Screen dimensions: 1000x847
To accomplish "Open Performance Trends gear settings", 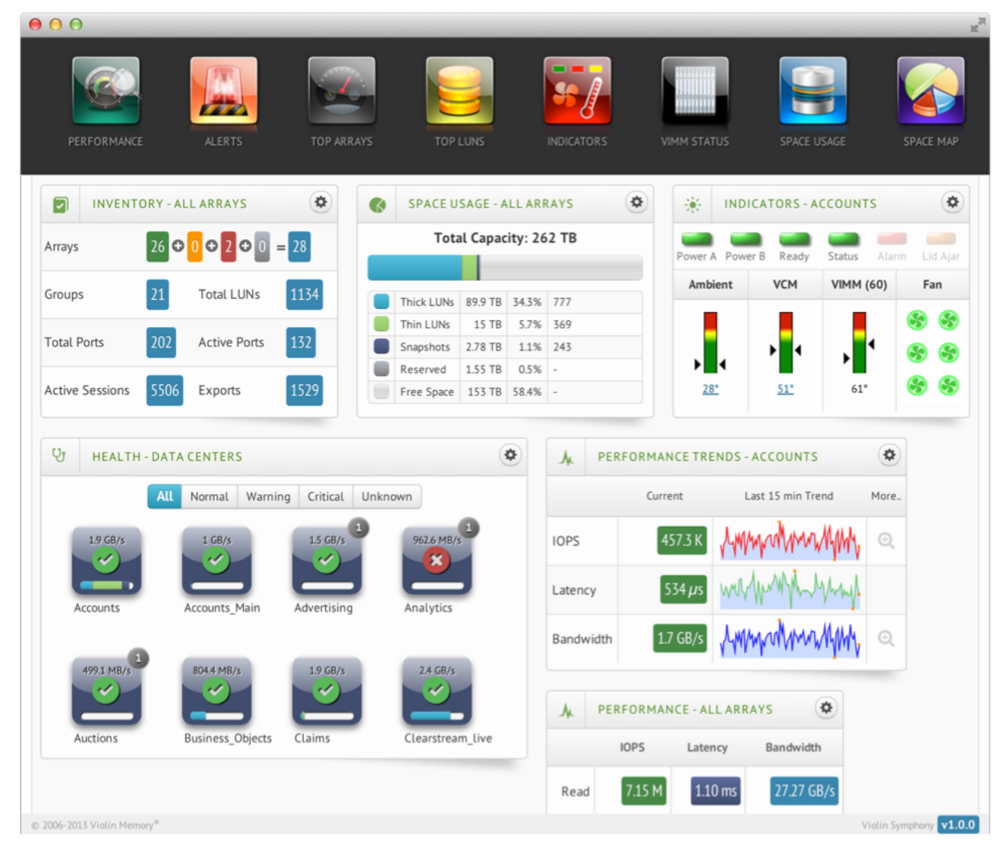I will [x=889, y=456].
